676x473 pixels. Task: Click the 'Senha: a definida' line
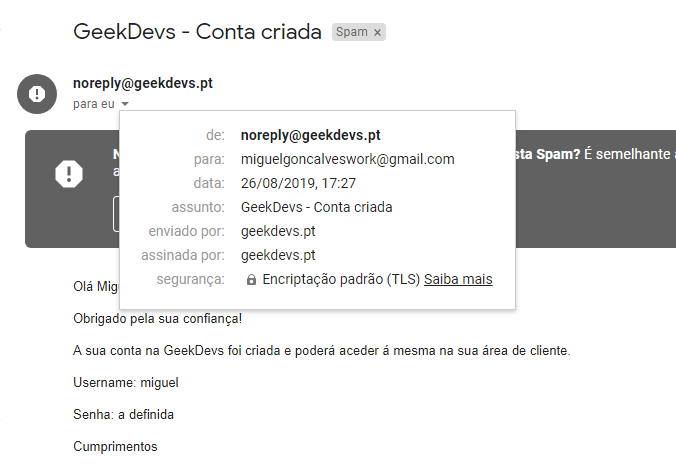(123, 414)
